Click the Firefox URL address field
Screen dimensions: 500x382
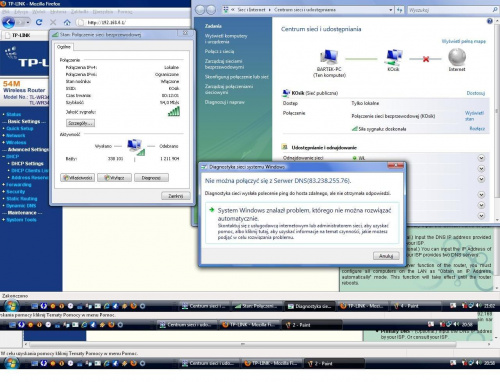click(x=133, y=23)
